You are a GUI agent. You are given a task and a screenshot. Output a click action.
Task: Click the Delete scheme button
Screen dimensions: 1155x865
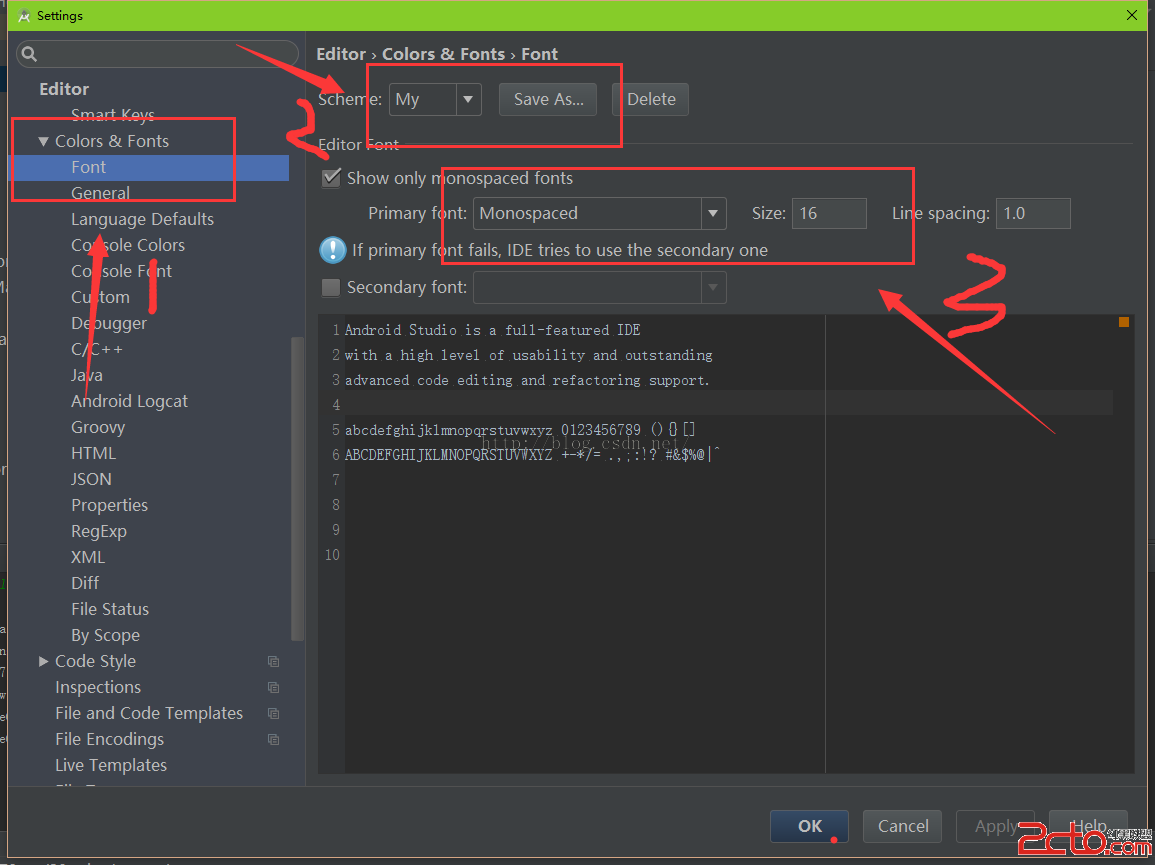pyautogui.click(x=650, y=99)
